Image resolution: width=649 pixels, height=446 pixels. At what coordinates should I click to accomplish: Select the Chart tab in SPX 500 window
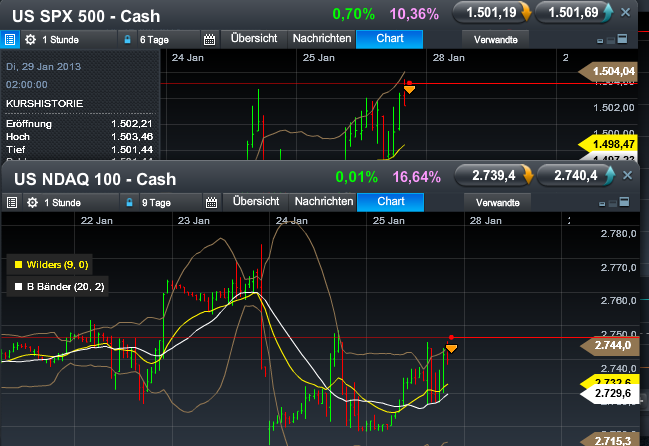[389, 38]
